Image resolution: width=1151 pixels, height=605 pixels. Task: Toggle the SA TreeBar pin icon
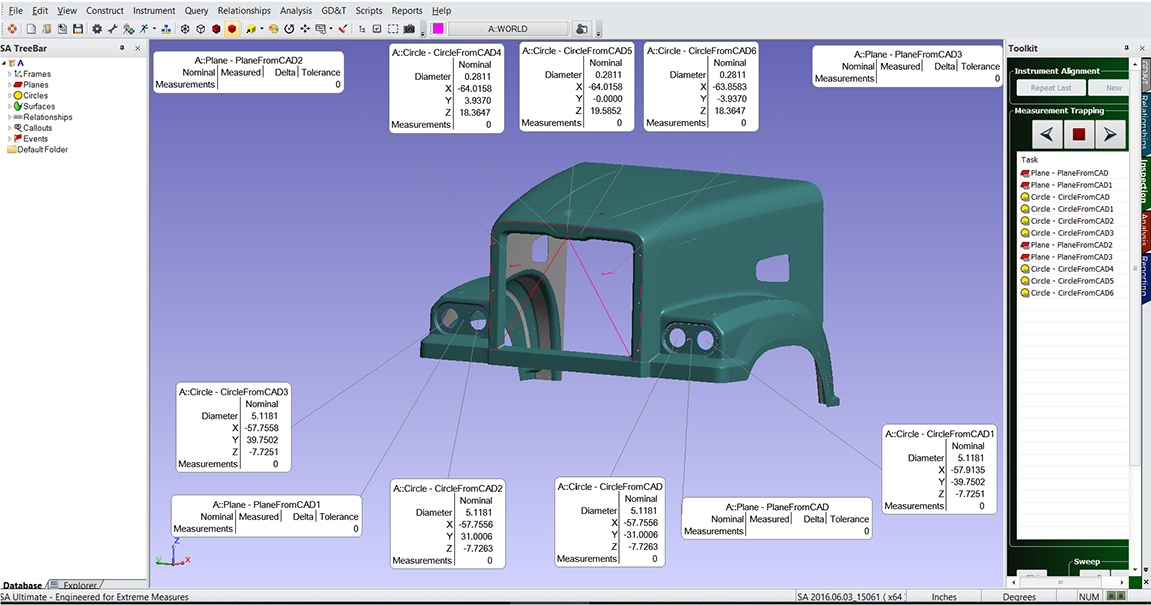pos(122,47)
